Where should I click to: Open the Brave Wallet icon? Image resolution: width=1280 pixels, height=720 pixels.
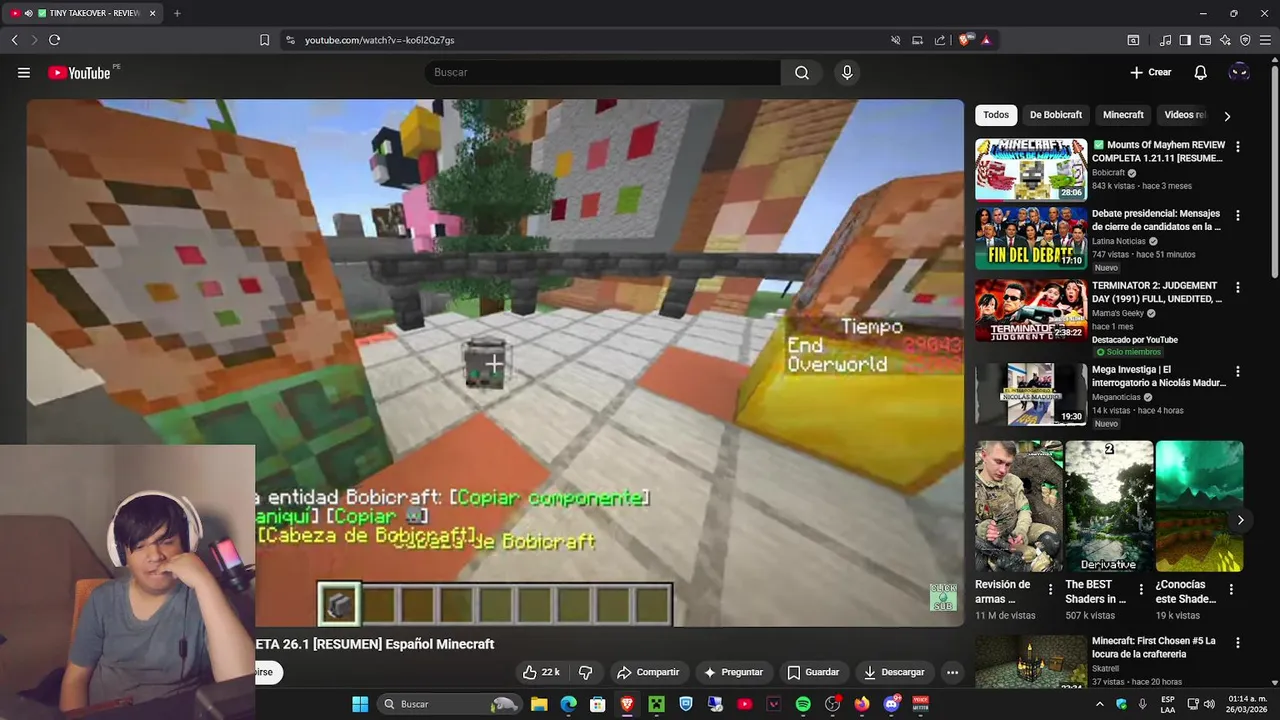(1205, 40)
